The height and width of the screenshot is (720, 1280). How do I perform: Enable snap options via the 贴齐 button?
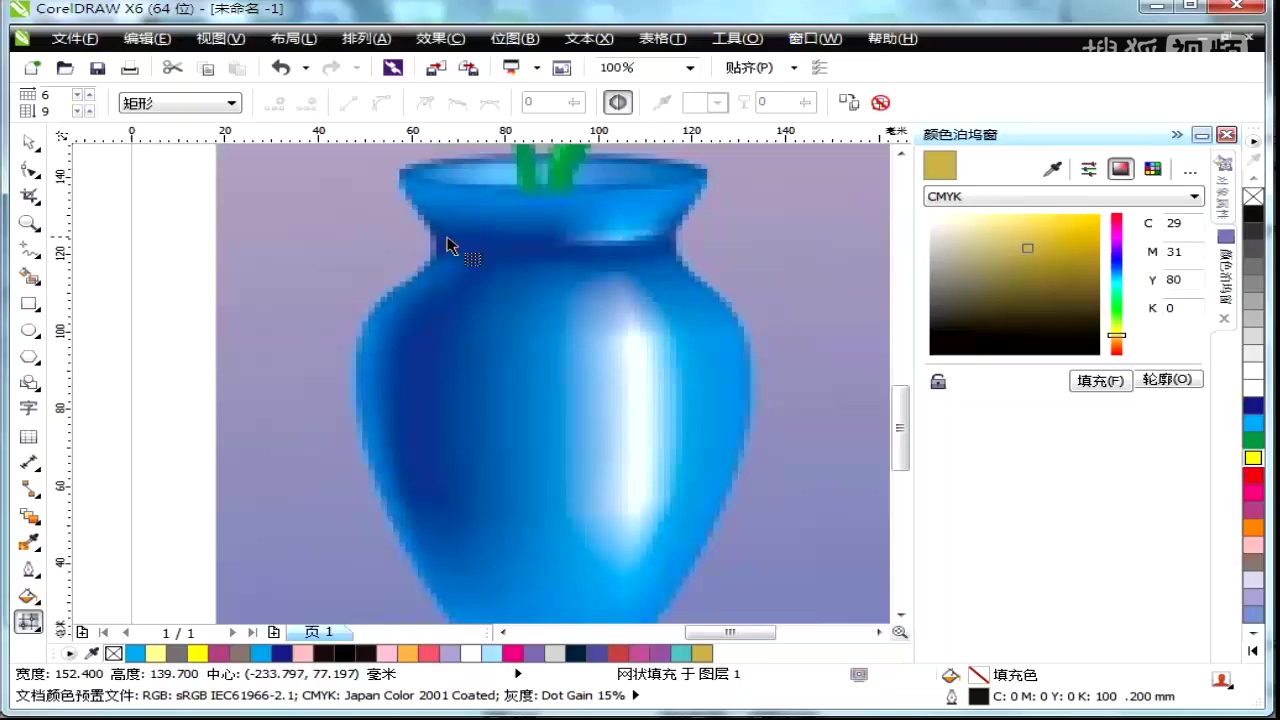point(748,67)
